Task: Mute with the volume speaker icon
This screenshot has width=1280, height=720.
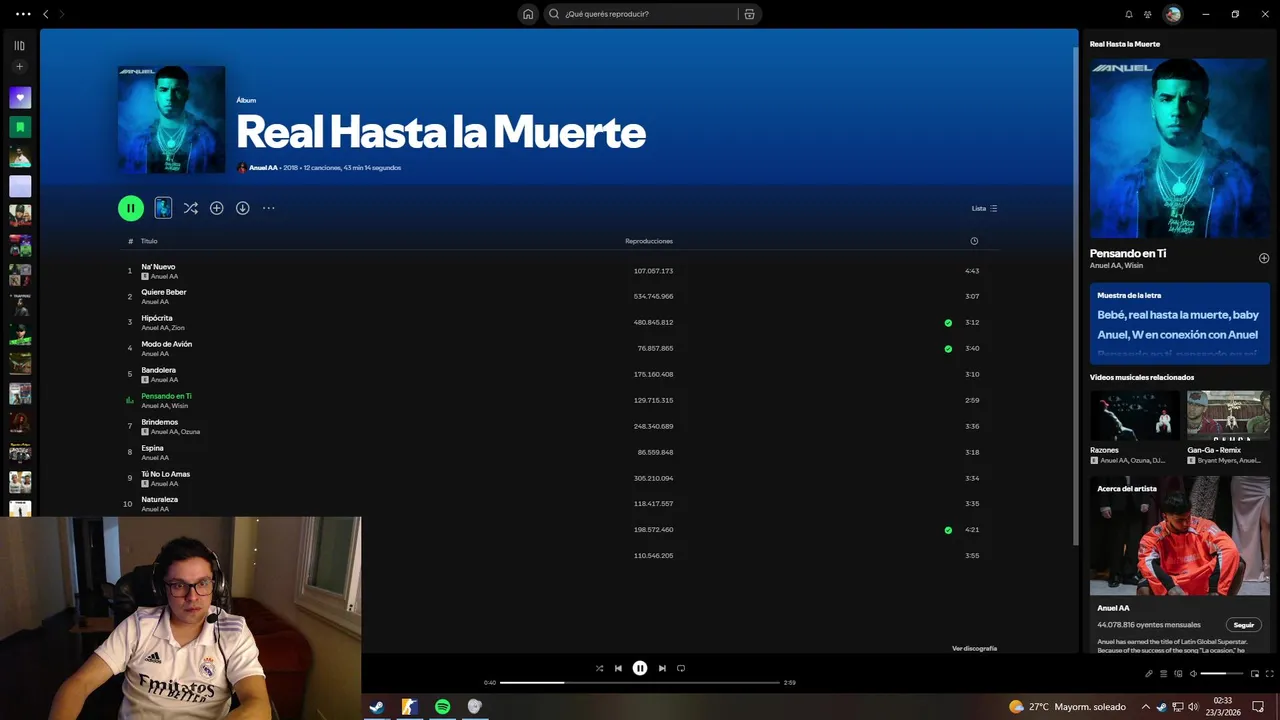Action: [1192, 674]
